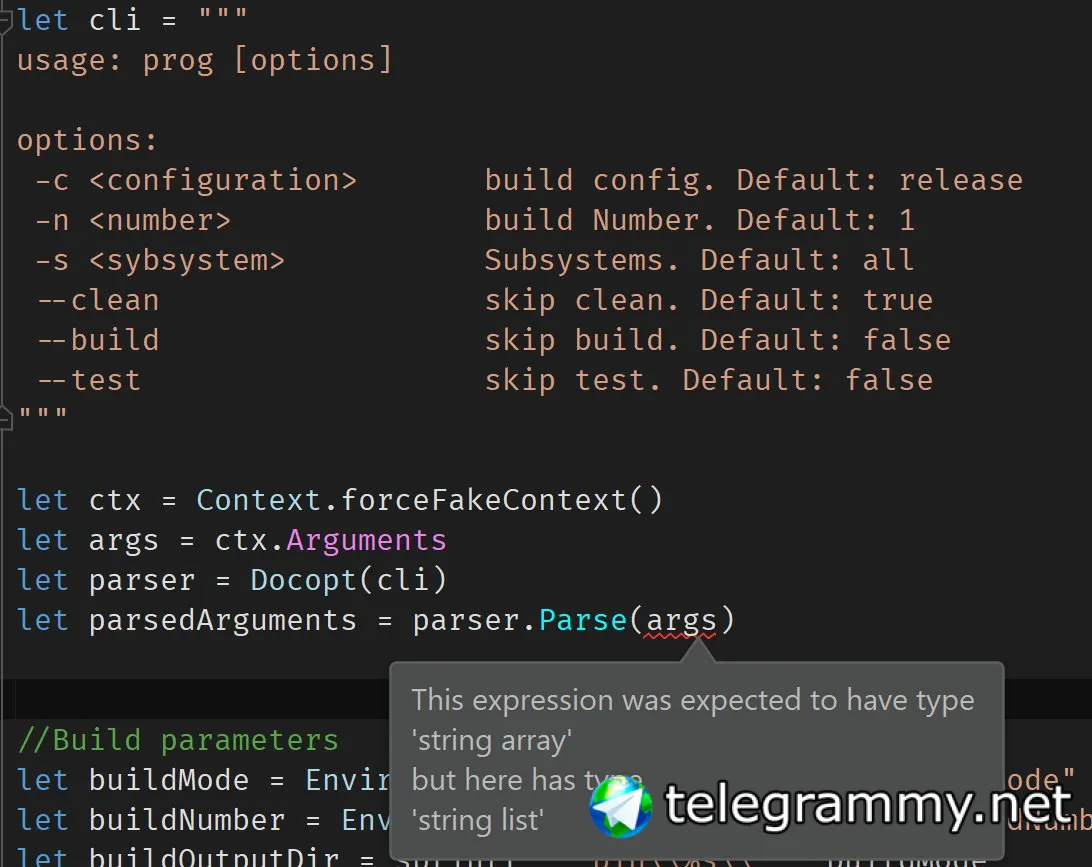Click the pink 'Arguments' property
Viewport: 1092px width, 867px height.
coord(366,541)
